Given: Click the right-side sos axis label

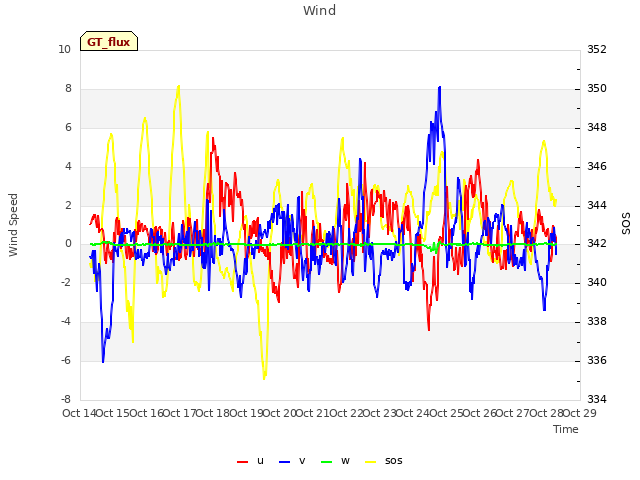Looking at the screenshot, I should [626, 224].
